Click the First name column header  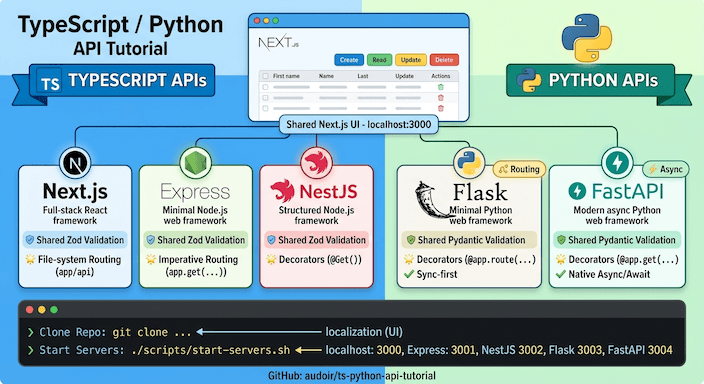tap(286, 76)
